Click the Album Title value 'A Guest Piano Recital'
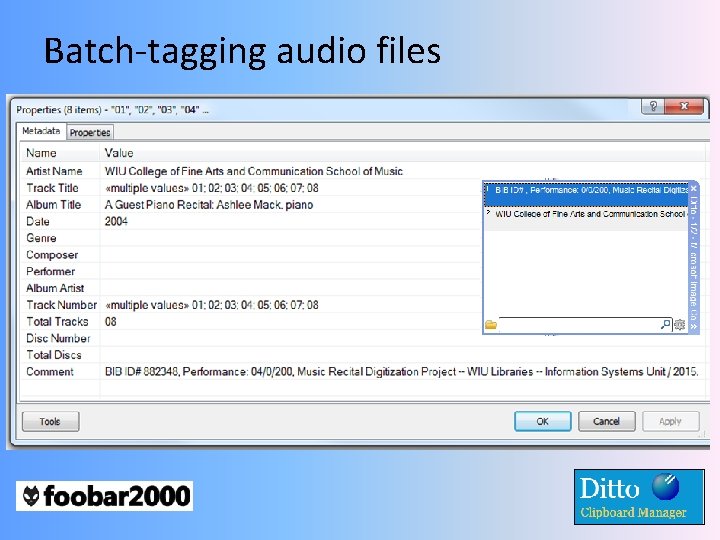The width and height of the screenshot is (720, 540). 209,205
